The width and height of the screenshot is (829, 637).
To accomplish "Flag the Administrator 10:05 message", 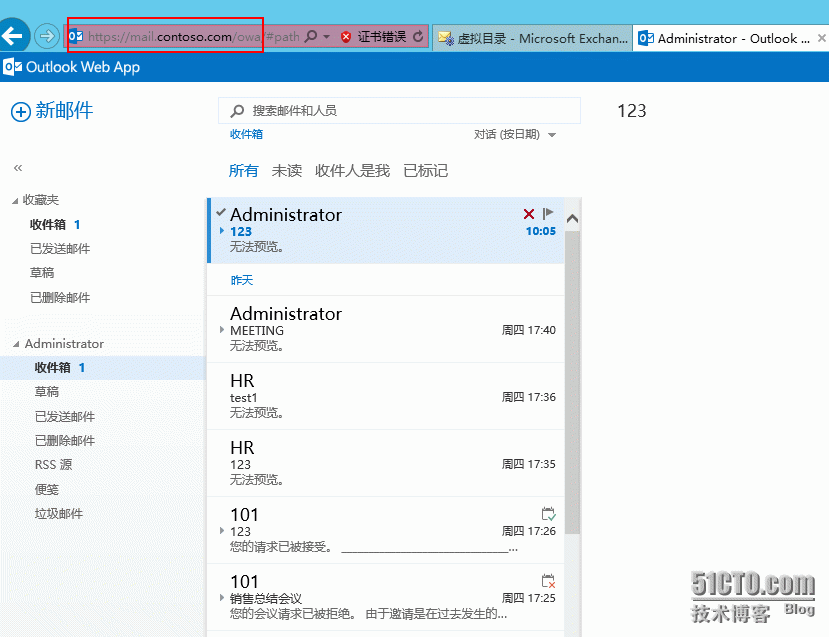I will [548, 213].
